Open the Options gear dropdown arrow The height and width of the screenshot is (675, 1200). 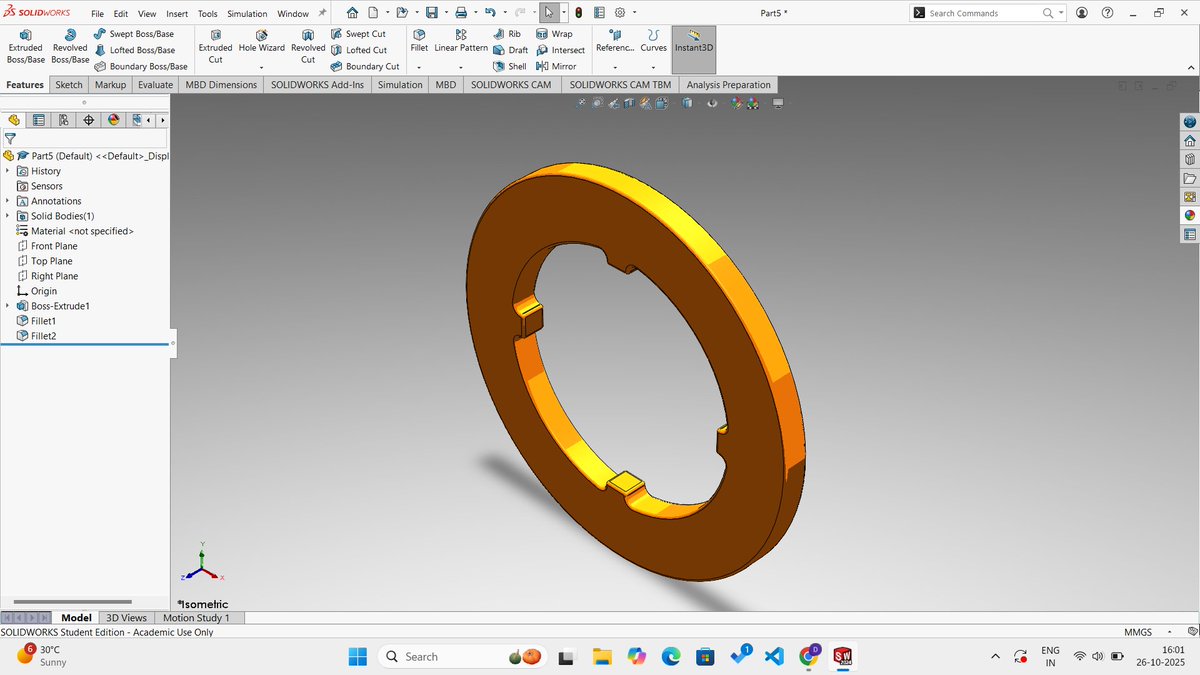pos(635,13)
